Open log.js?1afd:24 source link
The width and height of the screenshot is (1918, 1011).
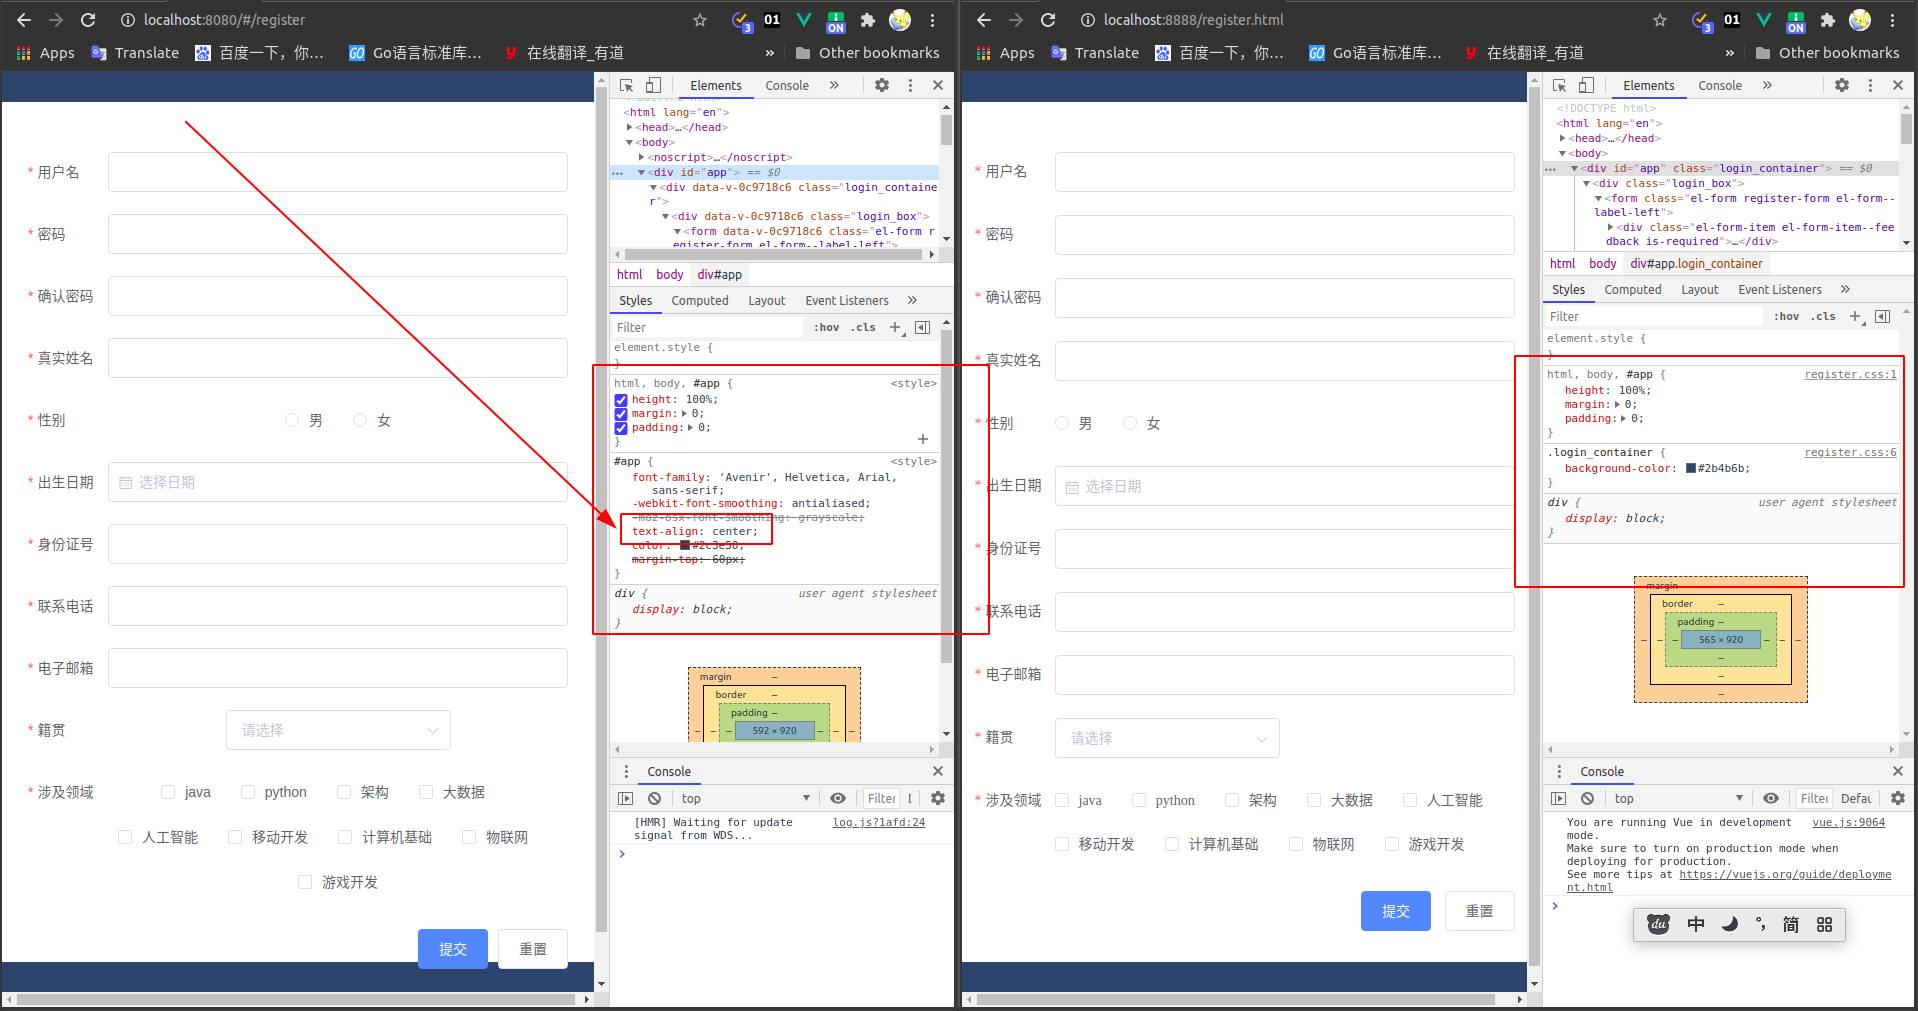pos(879,823)
